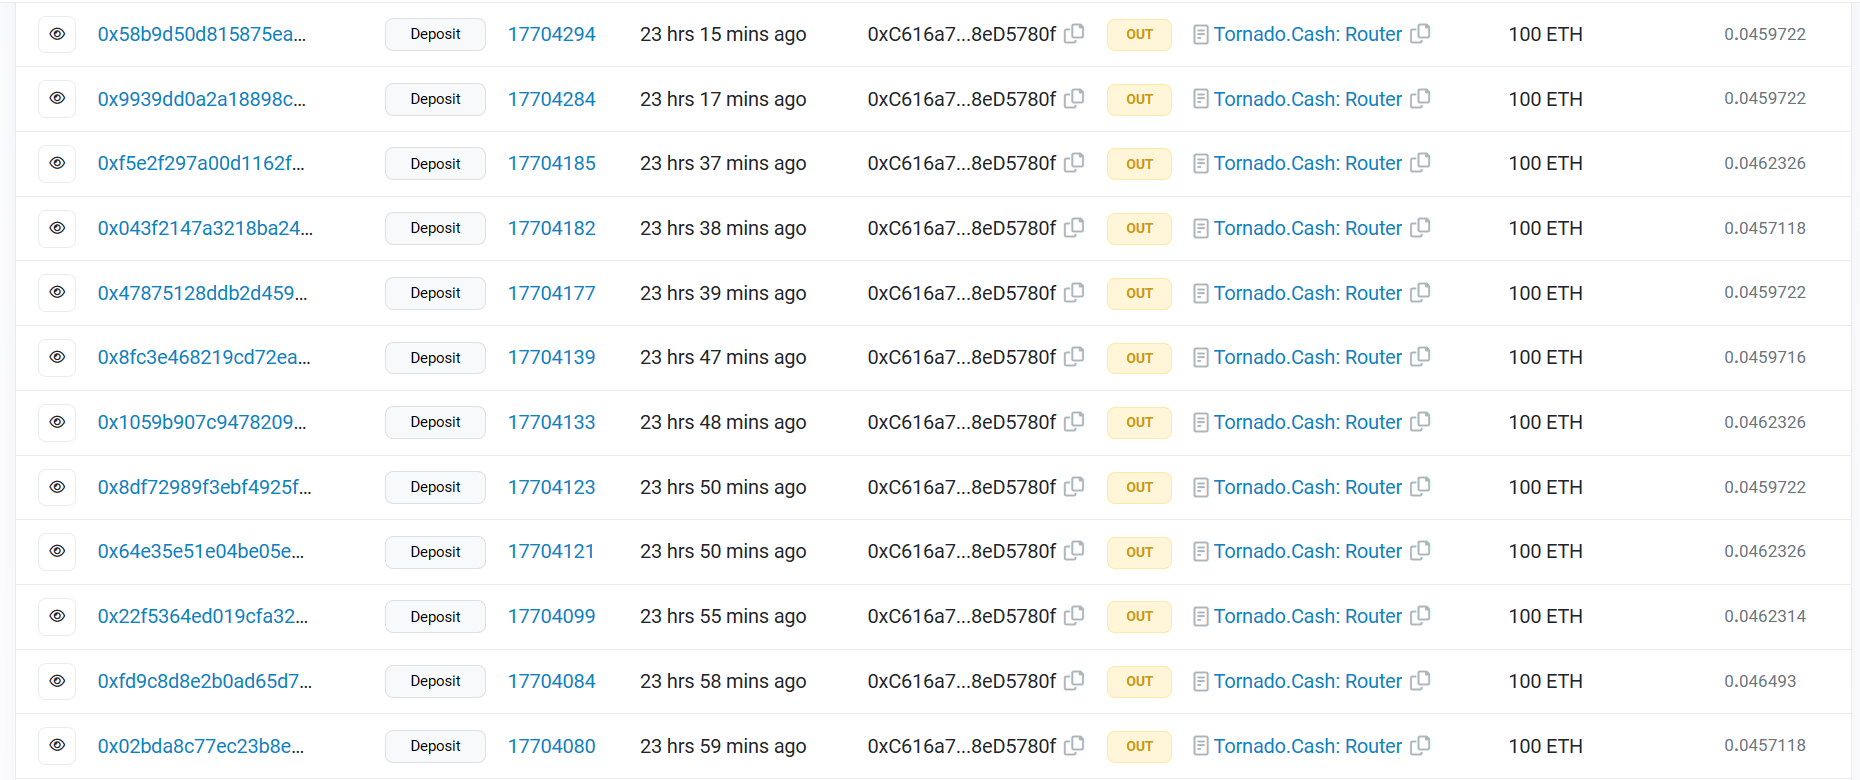Click the Deposit method badge for block 17704084
This screenshot has width=1860, height=780.
click(x=435, y=681)
